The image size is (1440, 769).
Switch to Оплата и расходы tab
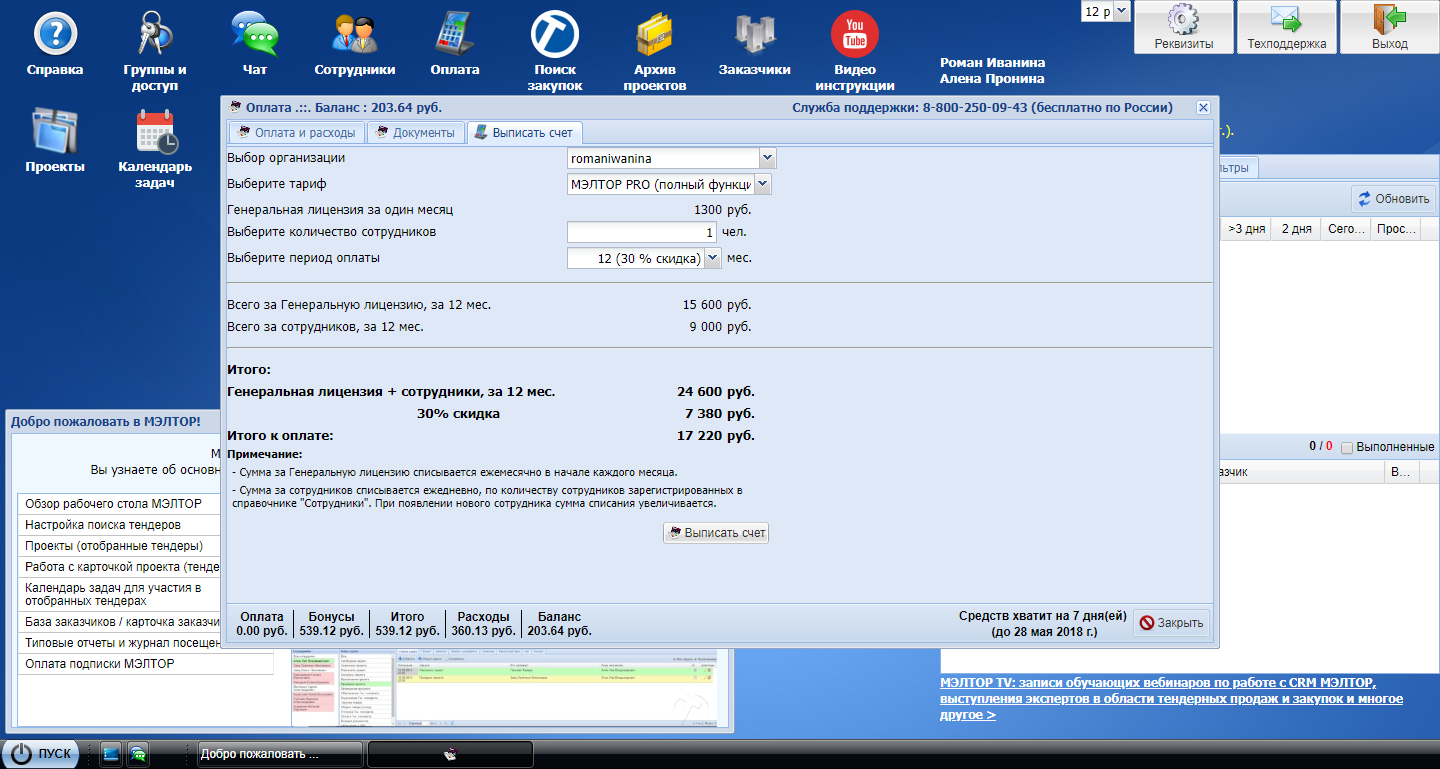[296, 133]
